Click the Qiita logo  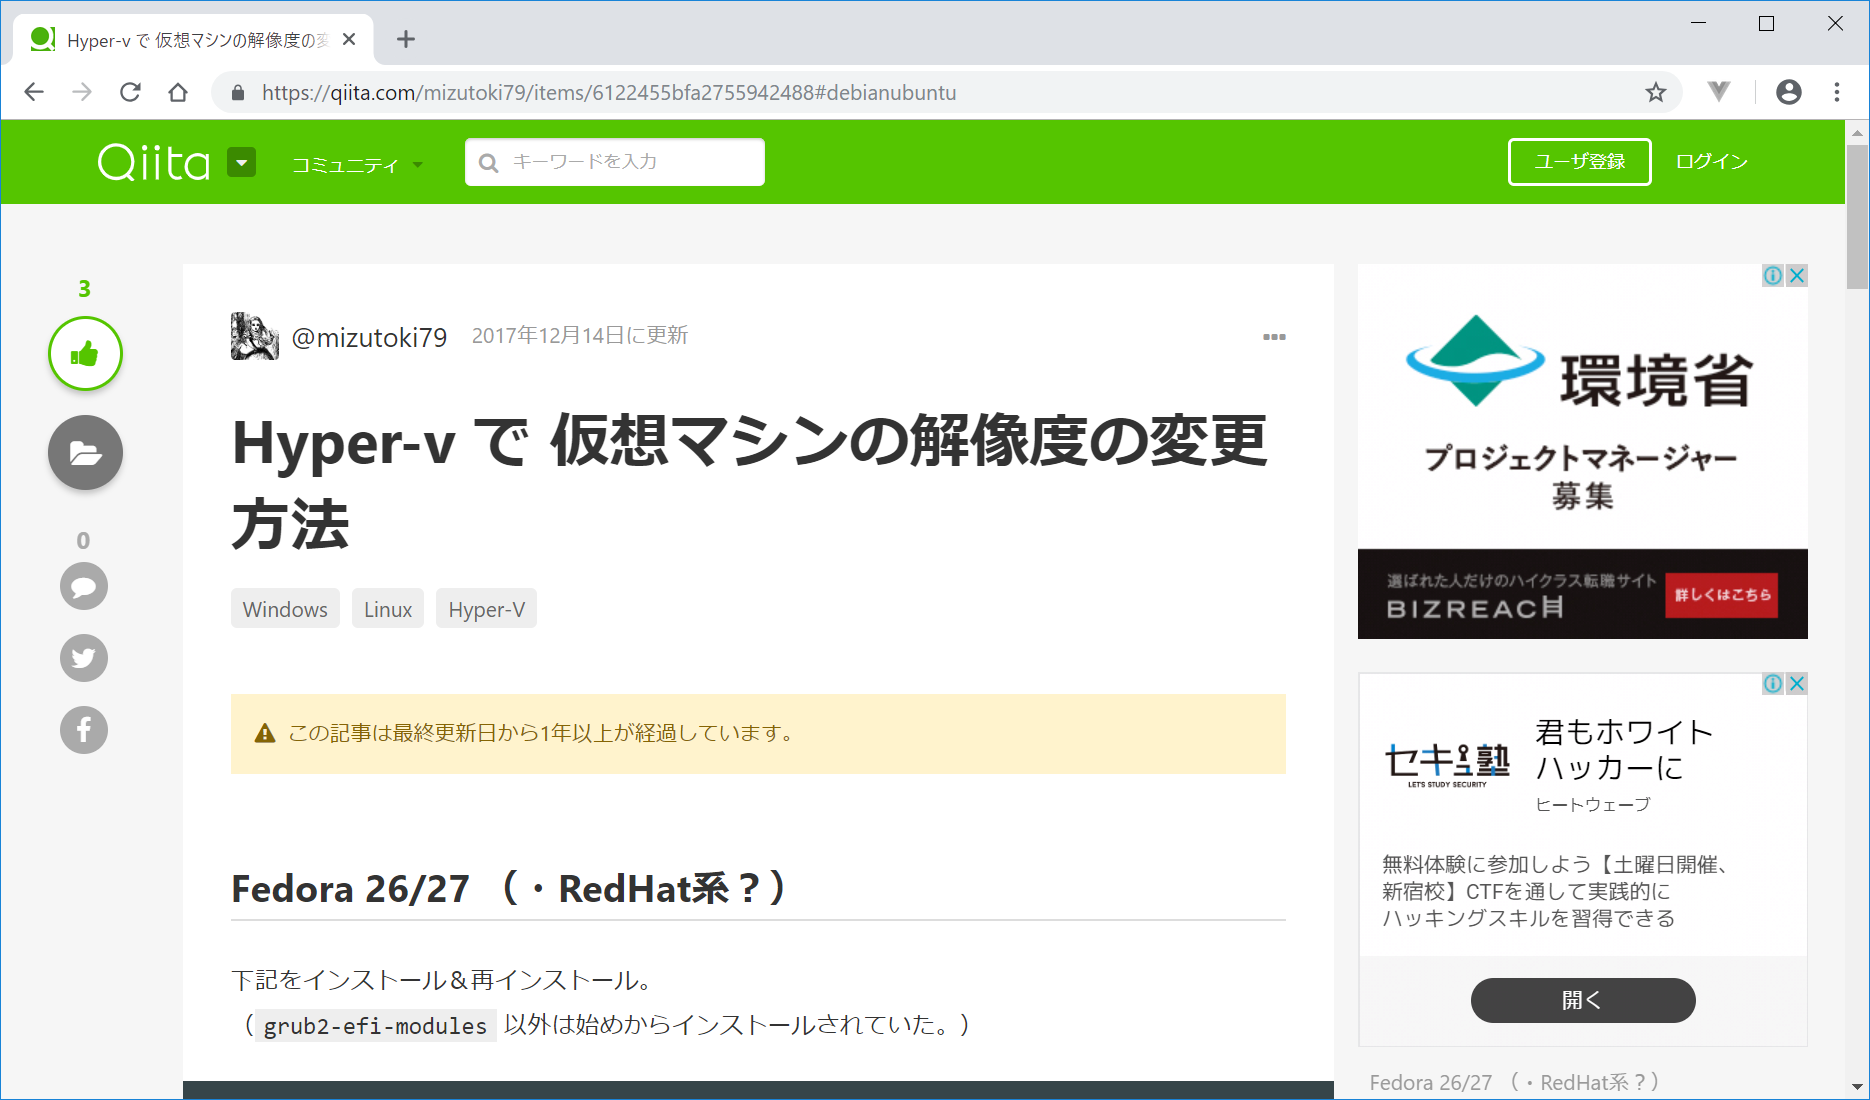pos(154,162)
